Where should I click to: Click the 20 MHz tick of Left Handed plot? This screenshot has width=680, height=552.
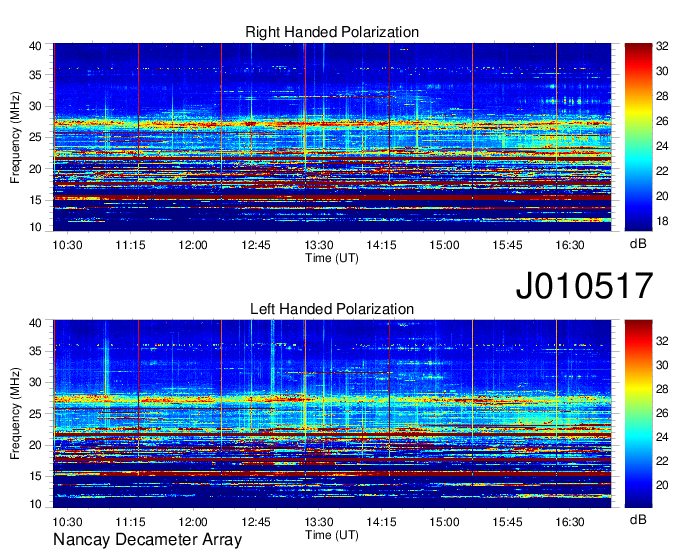point(35,445)
